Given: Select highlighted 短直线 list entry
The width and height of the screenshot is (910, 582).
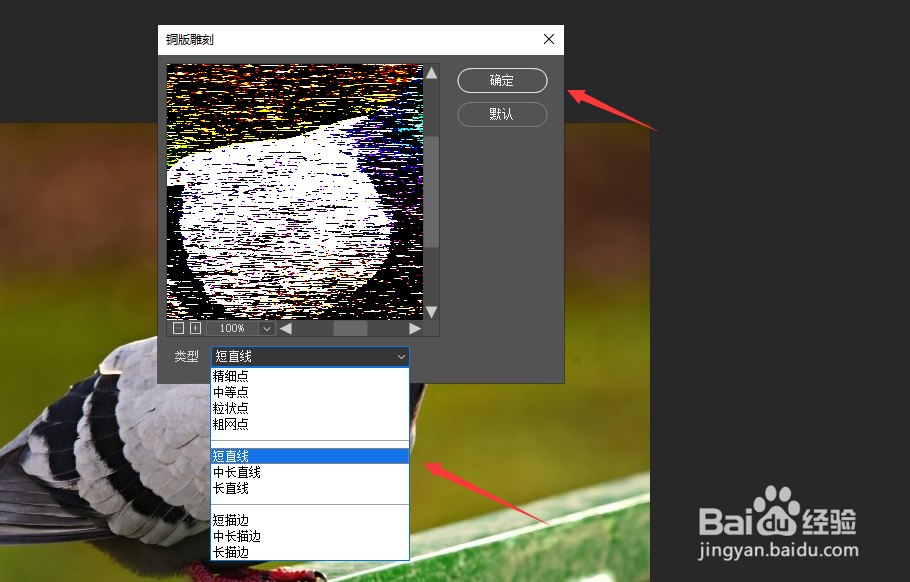Looking at the screenshot, I should tap(310, 457).
